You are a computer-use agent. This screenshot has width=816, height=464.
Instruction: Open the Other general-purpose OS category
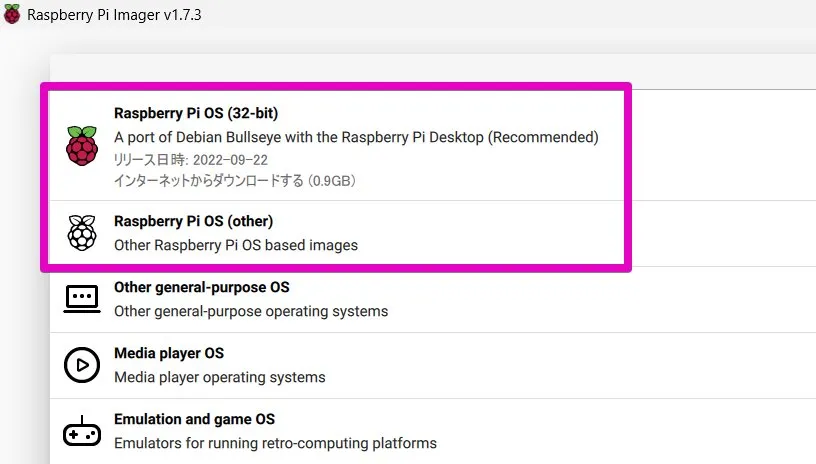click(x=433, y=299)
